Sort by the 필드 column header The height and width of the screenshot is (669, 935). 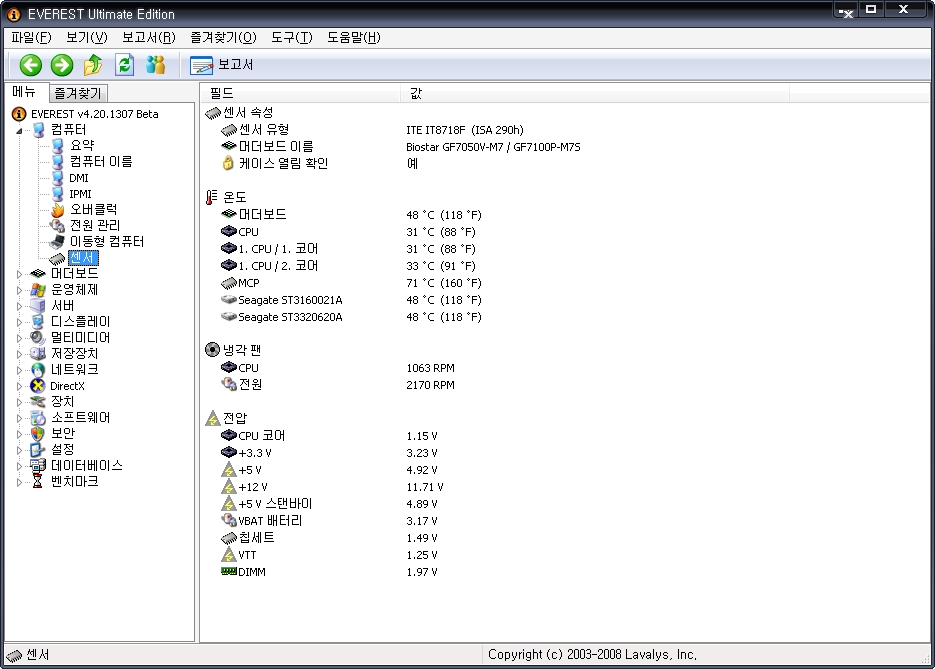301,93
